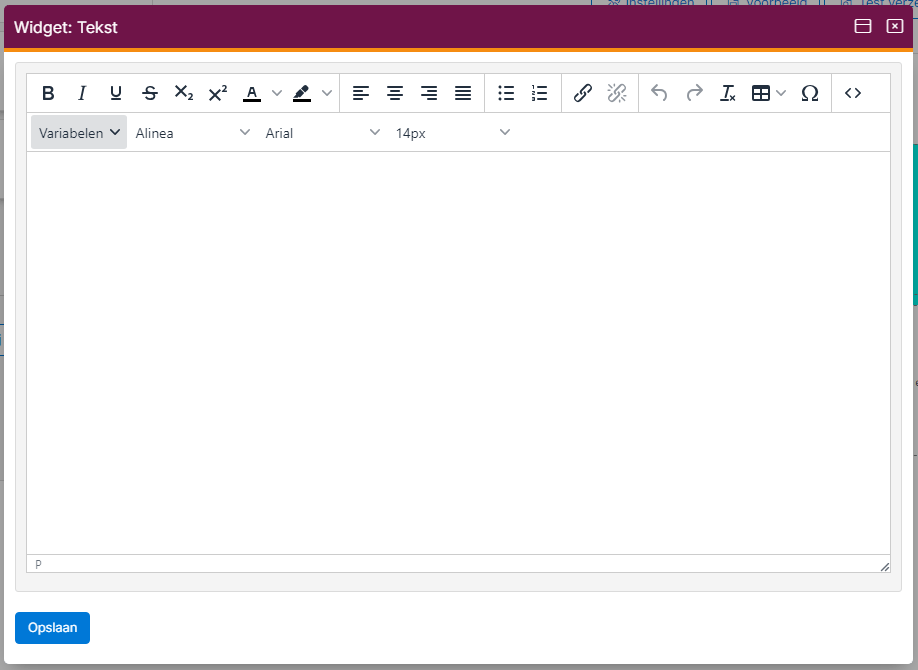Click inside the text editor area
The image size is (918, 670).
coord(458,353)
